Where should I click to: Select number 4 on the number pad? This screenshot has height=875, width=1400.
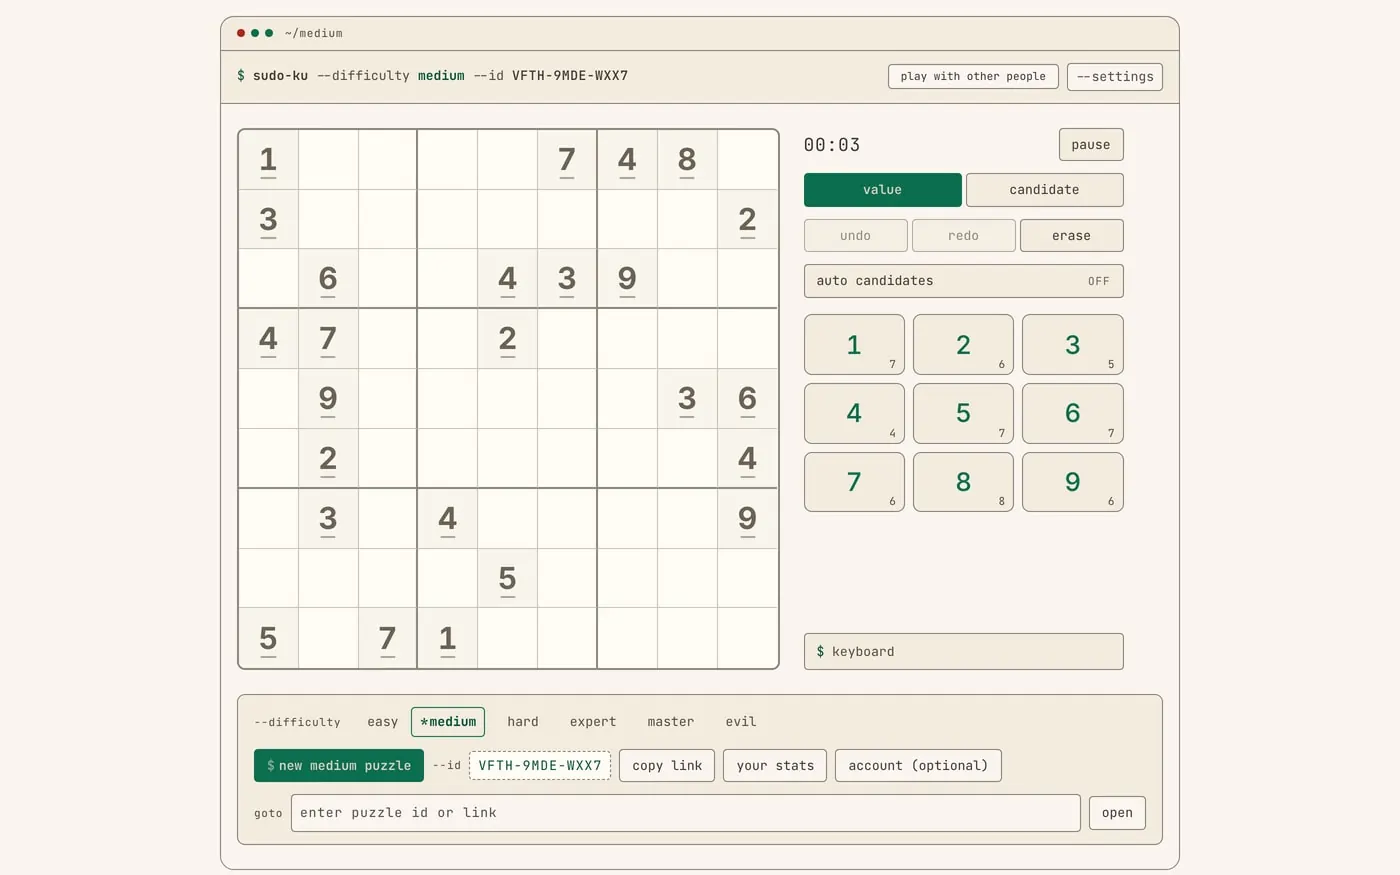pyautogui.click(x=854, y=413)
